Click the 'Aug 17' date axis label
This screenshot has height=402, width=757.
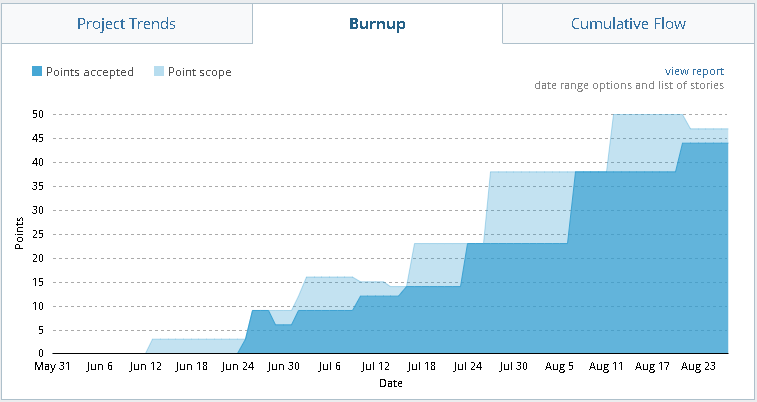pos(652,366)
